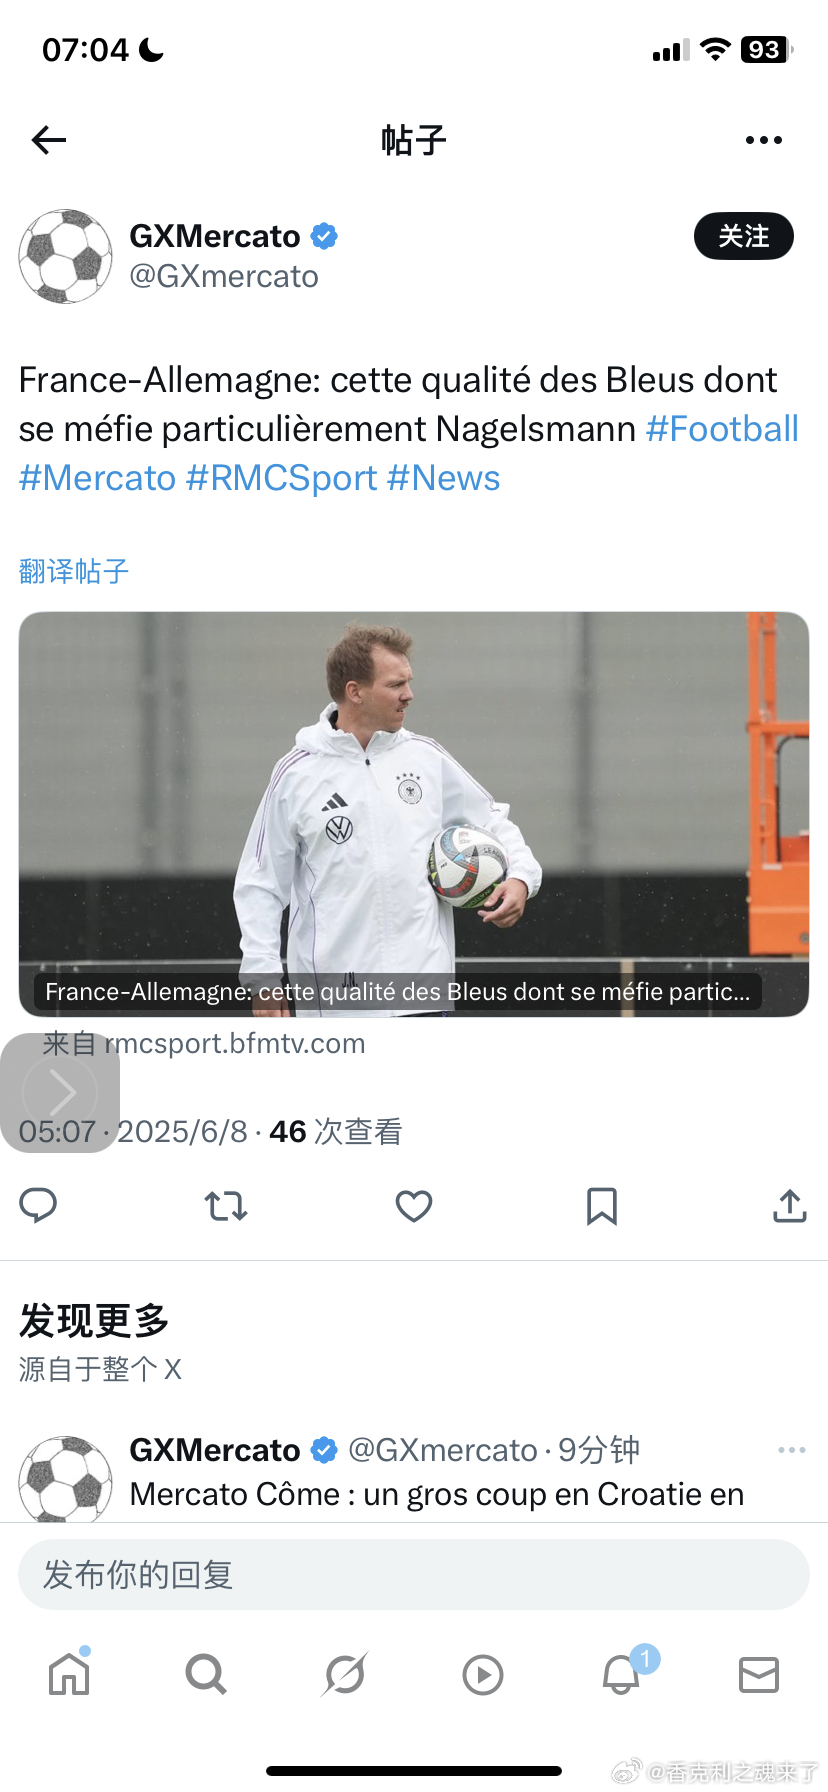Open options dots on second GXMercato post
This screenshot has width=828, height=1792.
pyautogui.click(x=792, y=1450)
